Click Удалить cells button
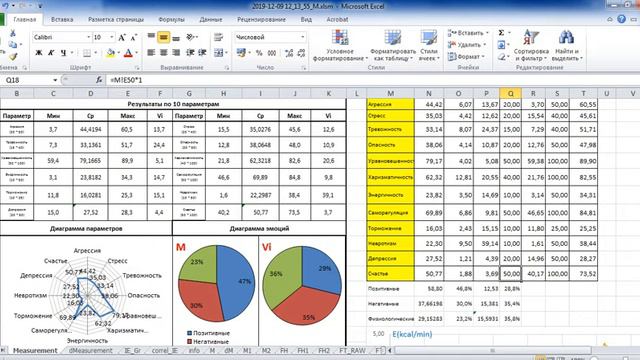The image size is (640, 360). coord(467,44)
